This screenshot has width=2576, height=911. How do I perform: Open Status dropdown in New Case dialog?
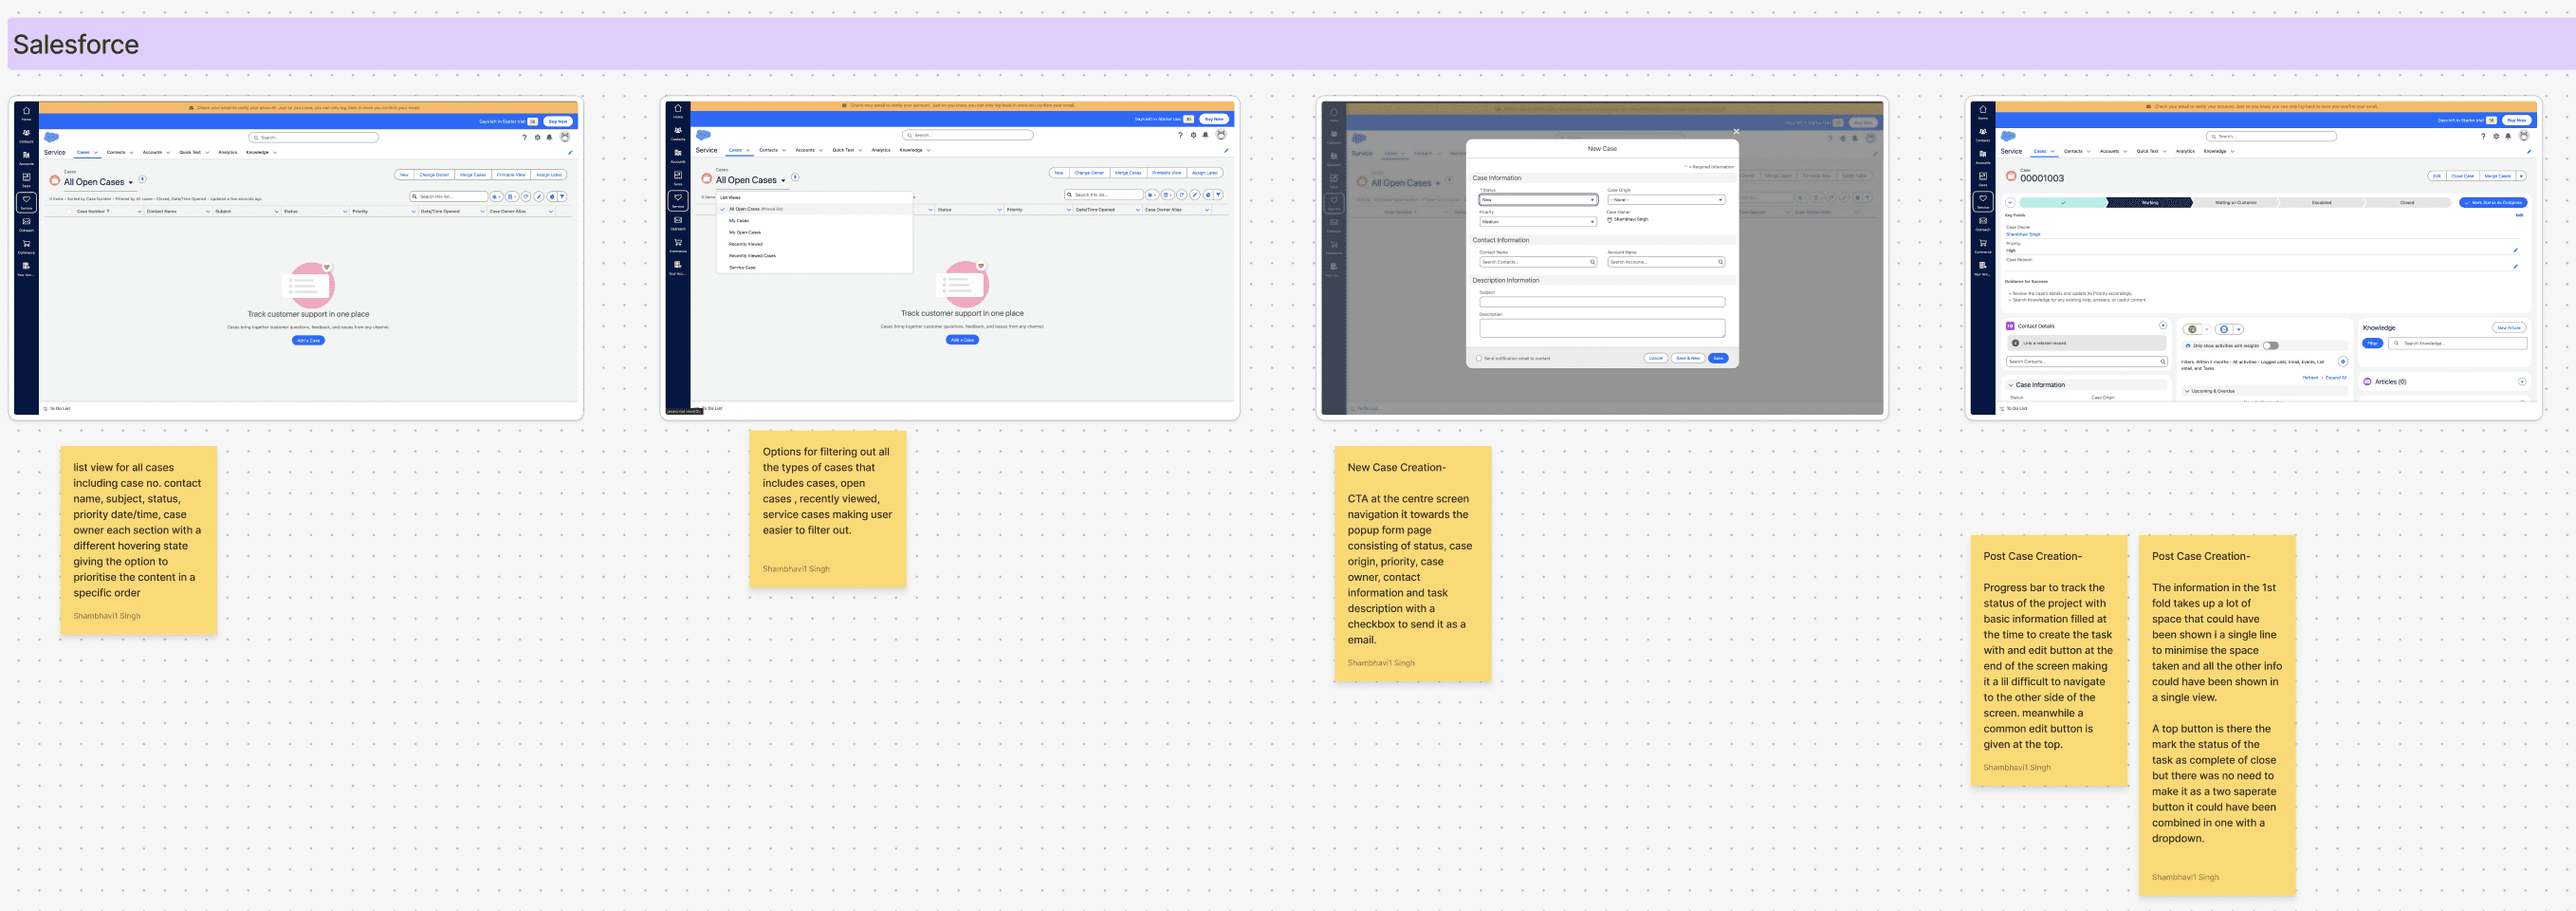pos(1538,200)
